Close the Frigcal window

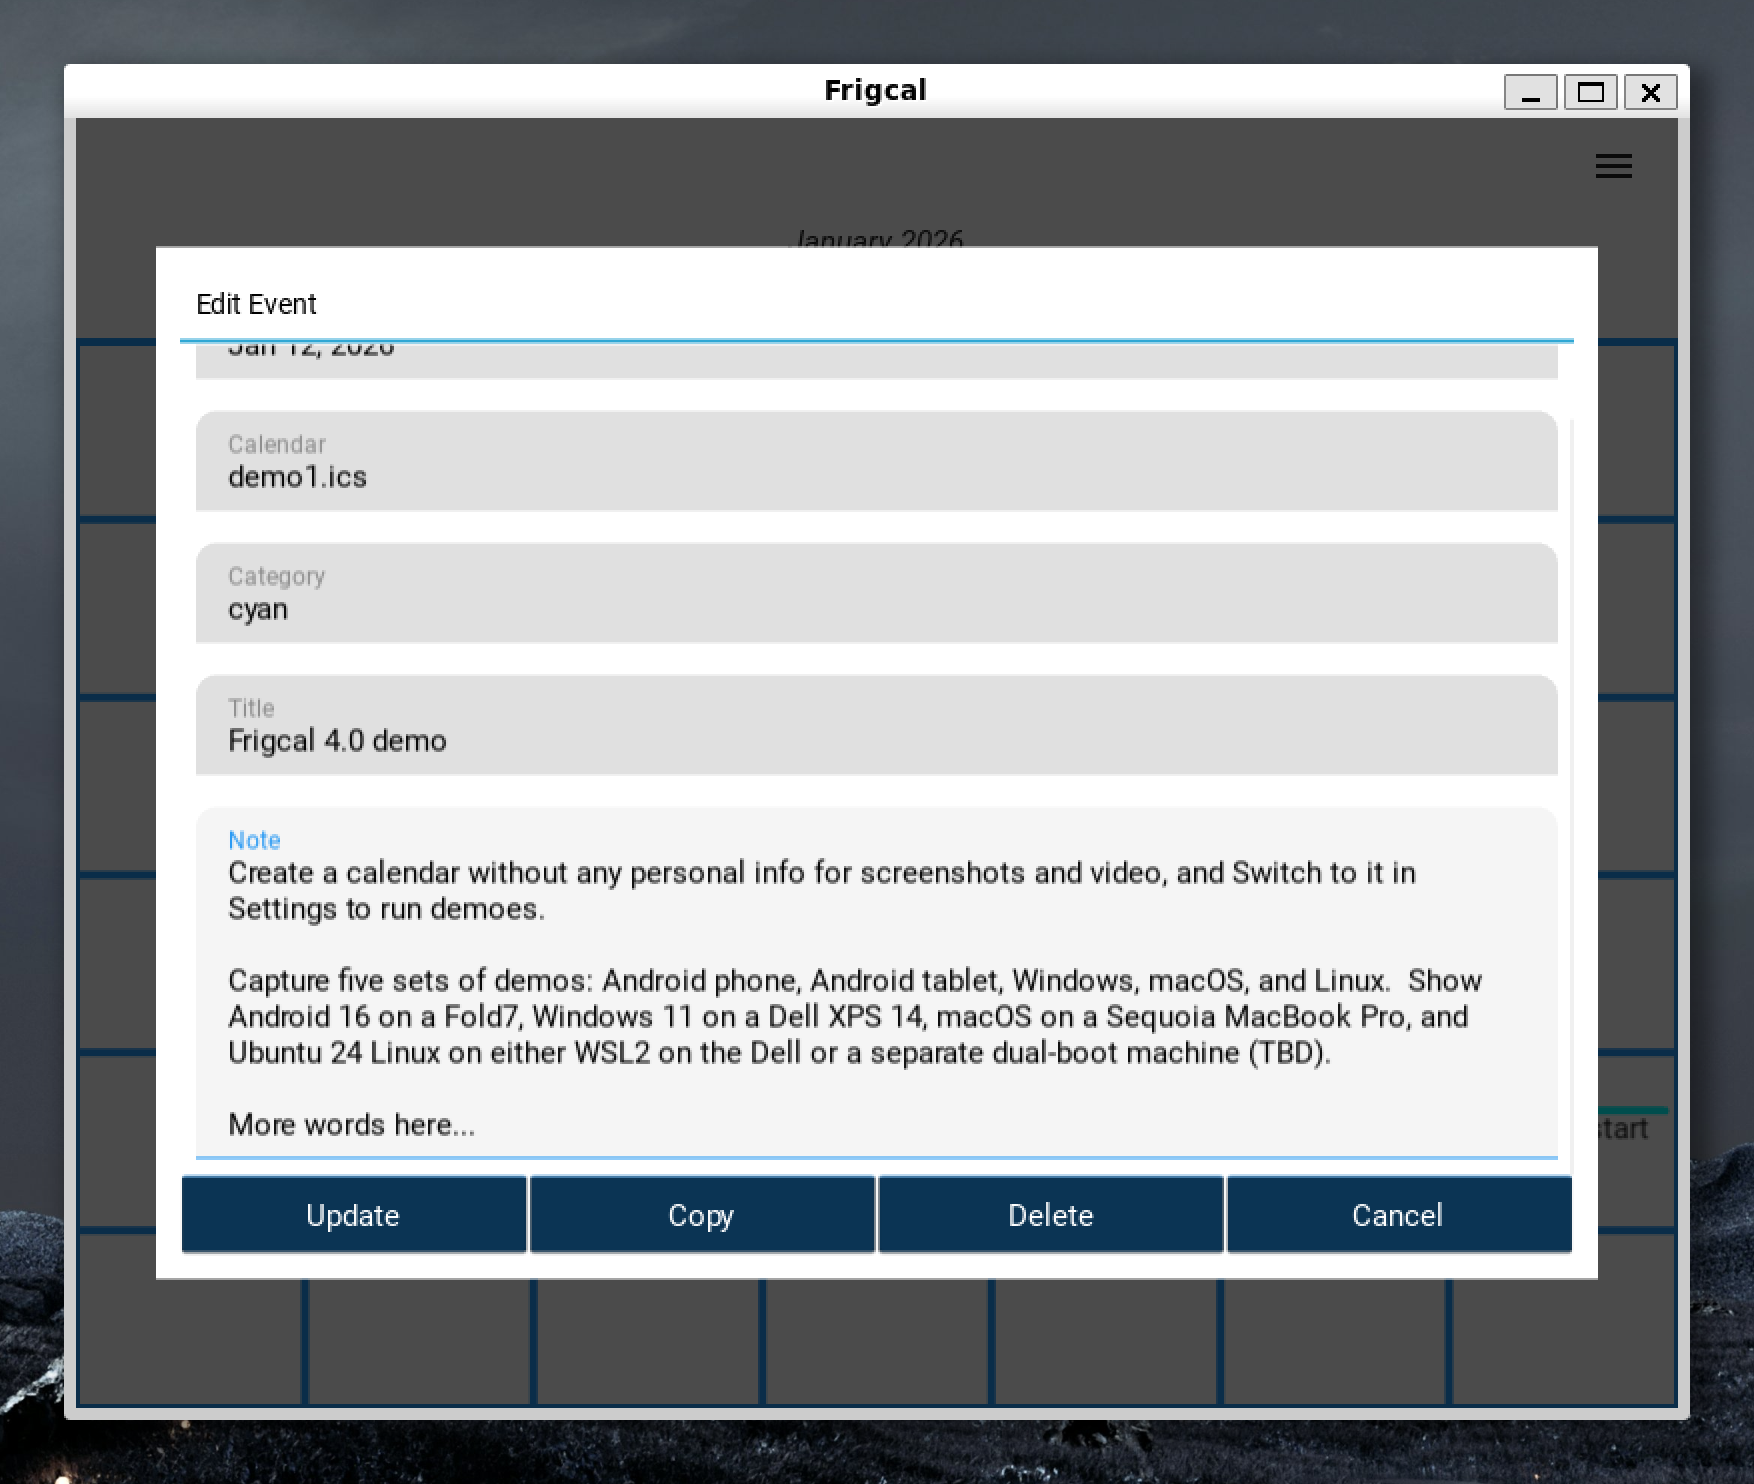pos(1650,93)
